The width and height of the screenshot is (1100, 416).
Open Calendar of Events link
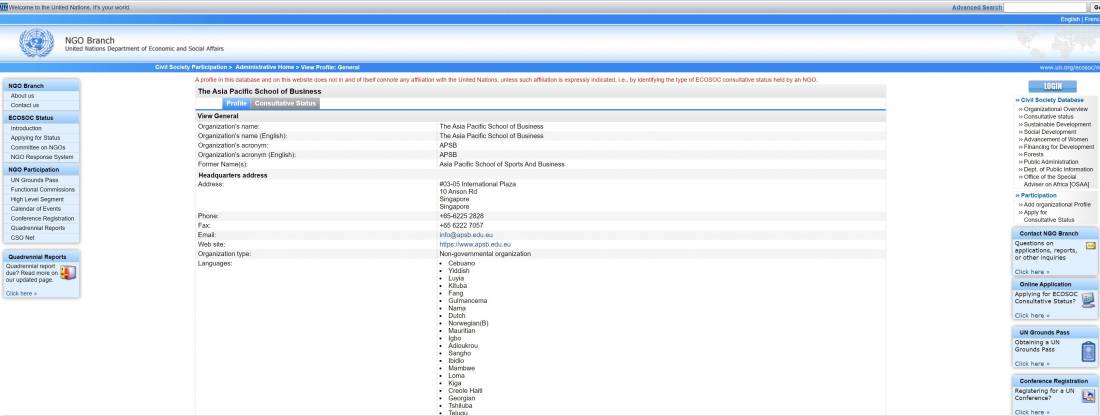coord(35,208)
